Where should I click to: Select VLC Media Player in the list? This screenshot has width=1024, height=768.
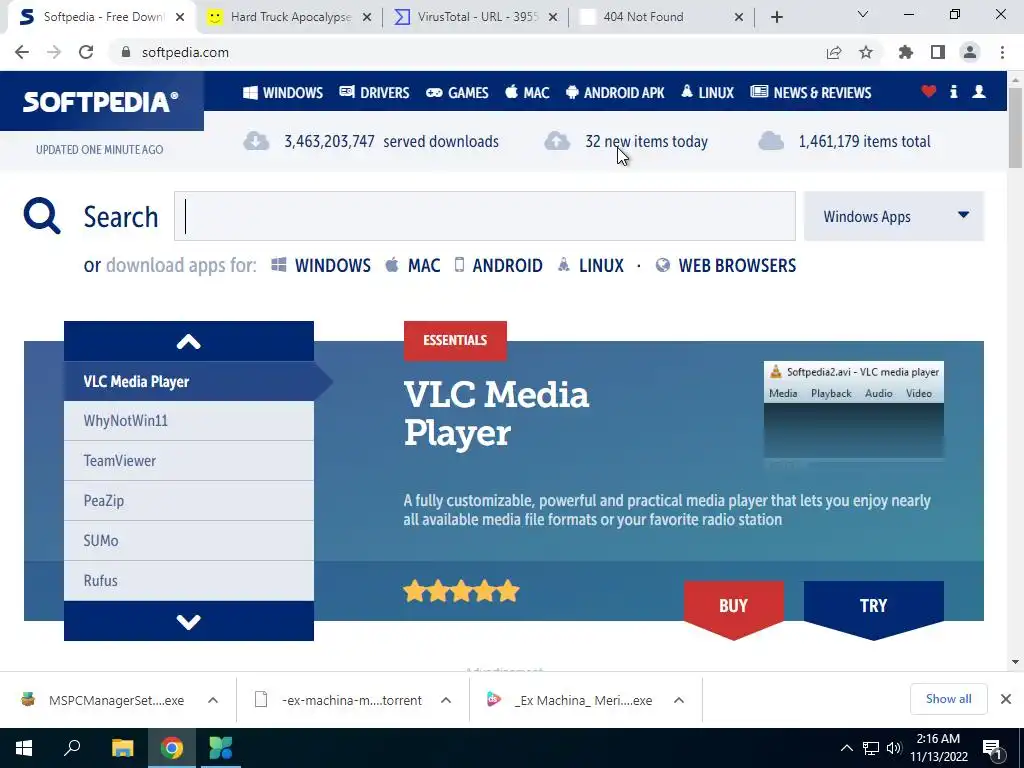(x=189, y=381)
